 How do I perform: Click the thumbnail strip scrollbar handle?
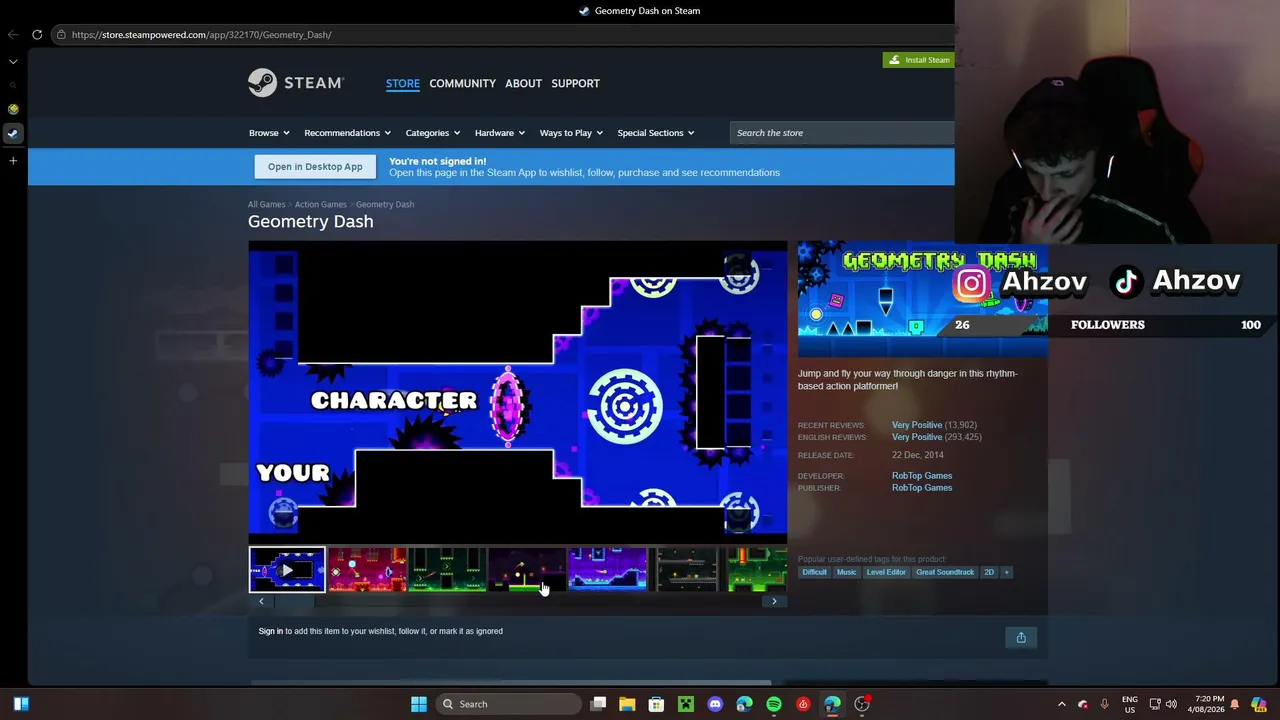tap(296, 601)
